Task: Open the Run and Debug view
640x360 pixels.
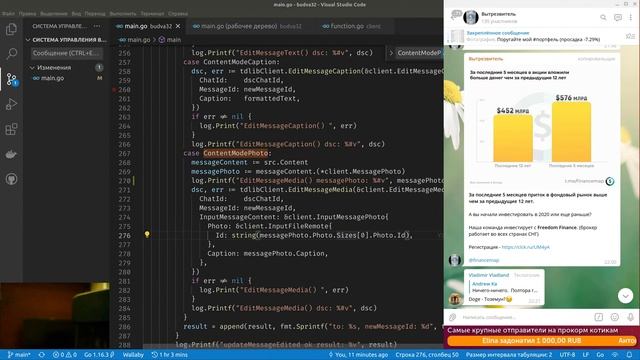Action: tap(11, 104)
